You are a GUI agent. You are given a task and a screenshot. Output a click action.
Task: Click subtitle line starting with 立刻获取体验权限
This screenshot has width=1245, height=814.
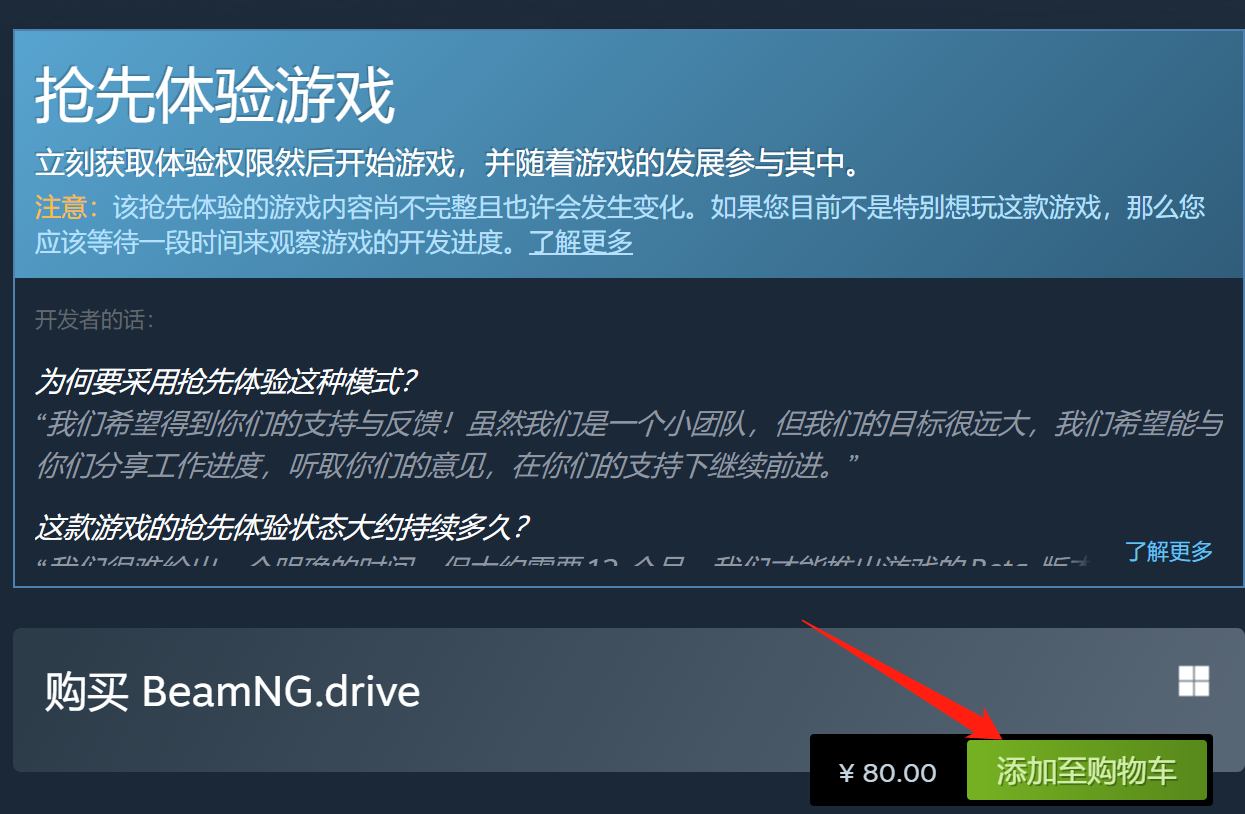click(x=448, y=163)
